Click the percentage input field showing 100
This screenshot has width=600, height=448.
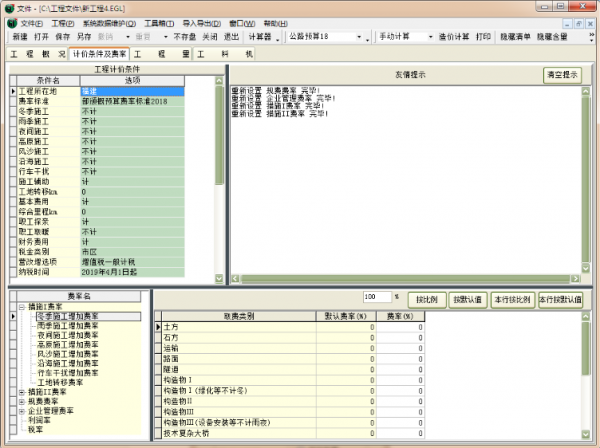[x=377, y=297]
